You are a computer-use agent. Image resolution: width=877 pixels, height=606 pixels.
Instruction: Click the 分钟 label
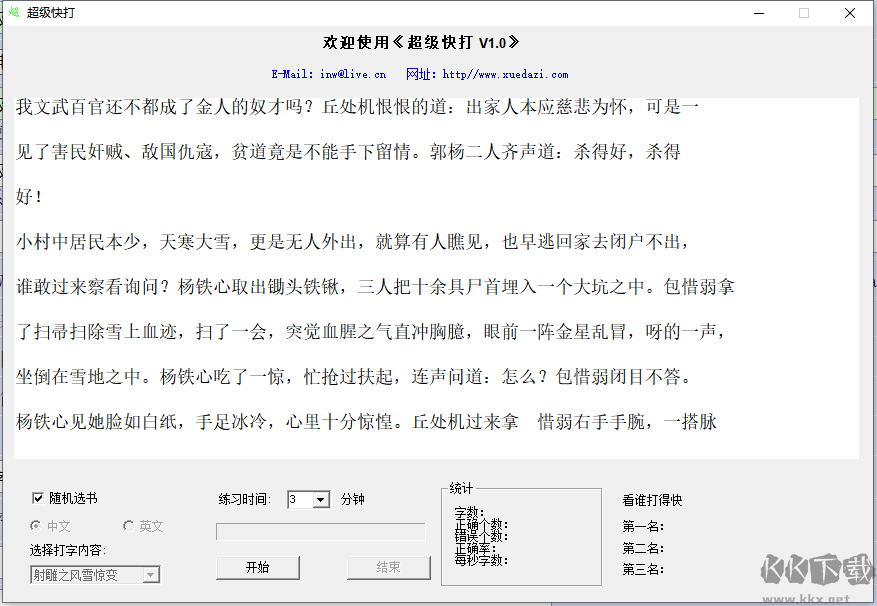pos(353,499)
